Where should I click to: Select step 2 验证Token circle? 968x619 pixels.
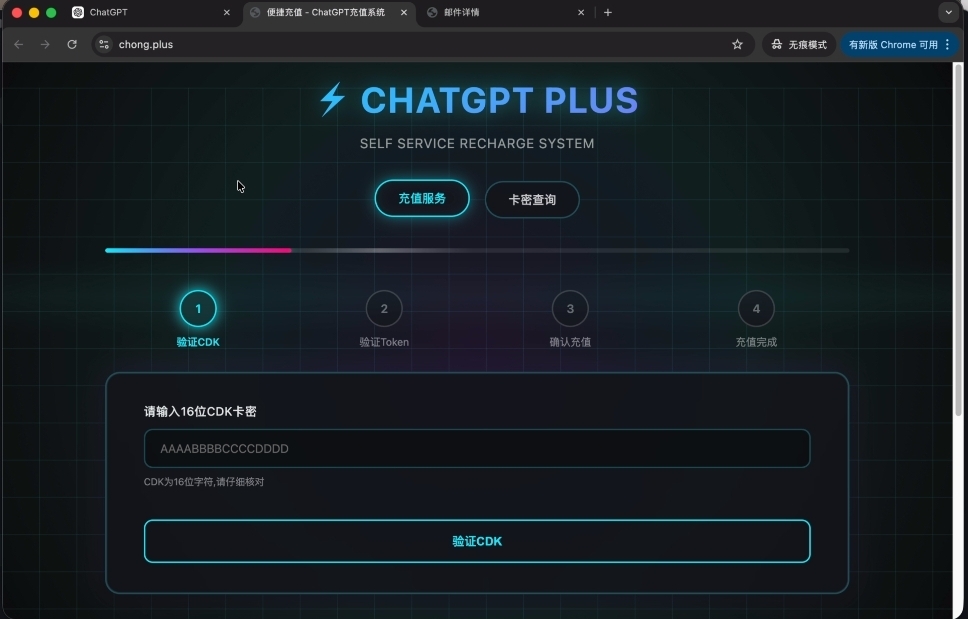384,309
